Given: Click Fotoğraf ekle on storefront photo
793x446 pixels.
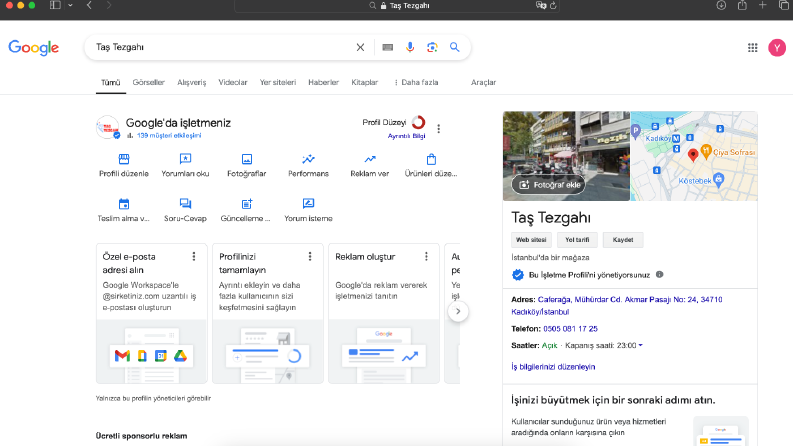Looking at the screenshot, I should [549, 185].
